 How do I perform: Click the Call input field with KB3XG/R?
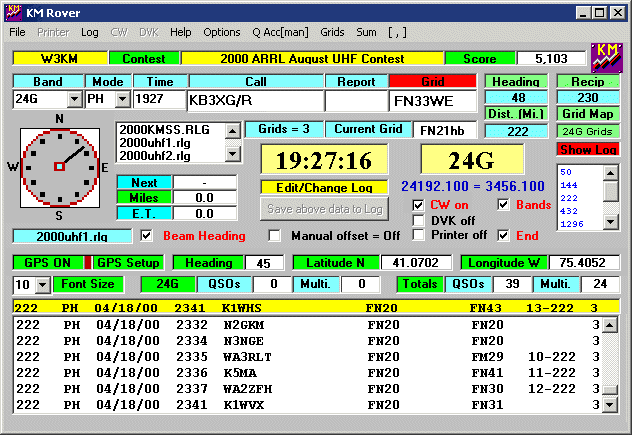point(256,100)
